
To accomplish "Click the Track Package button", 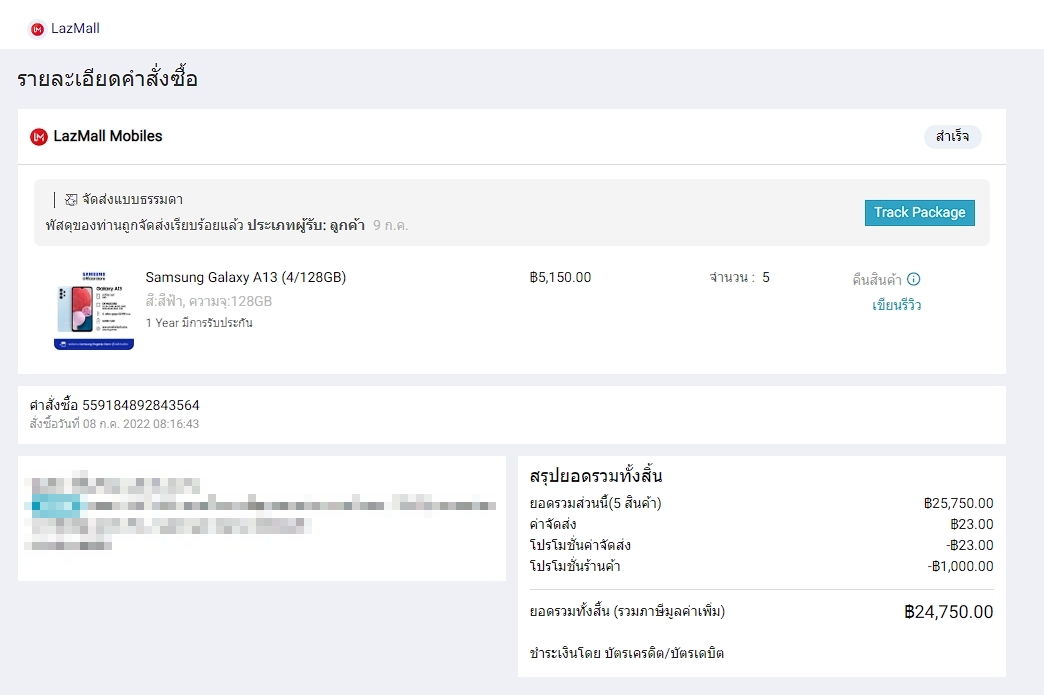I will [x=919, y=212].
